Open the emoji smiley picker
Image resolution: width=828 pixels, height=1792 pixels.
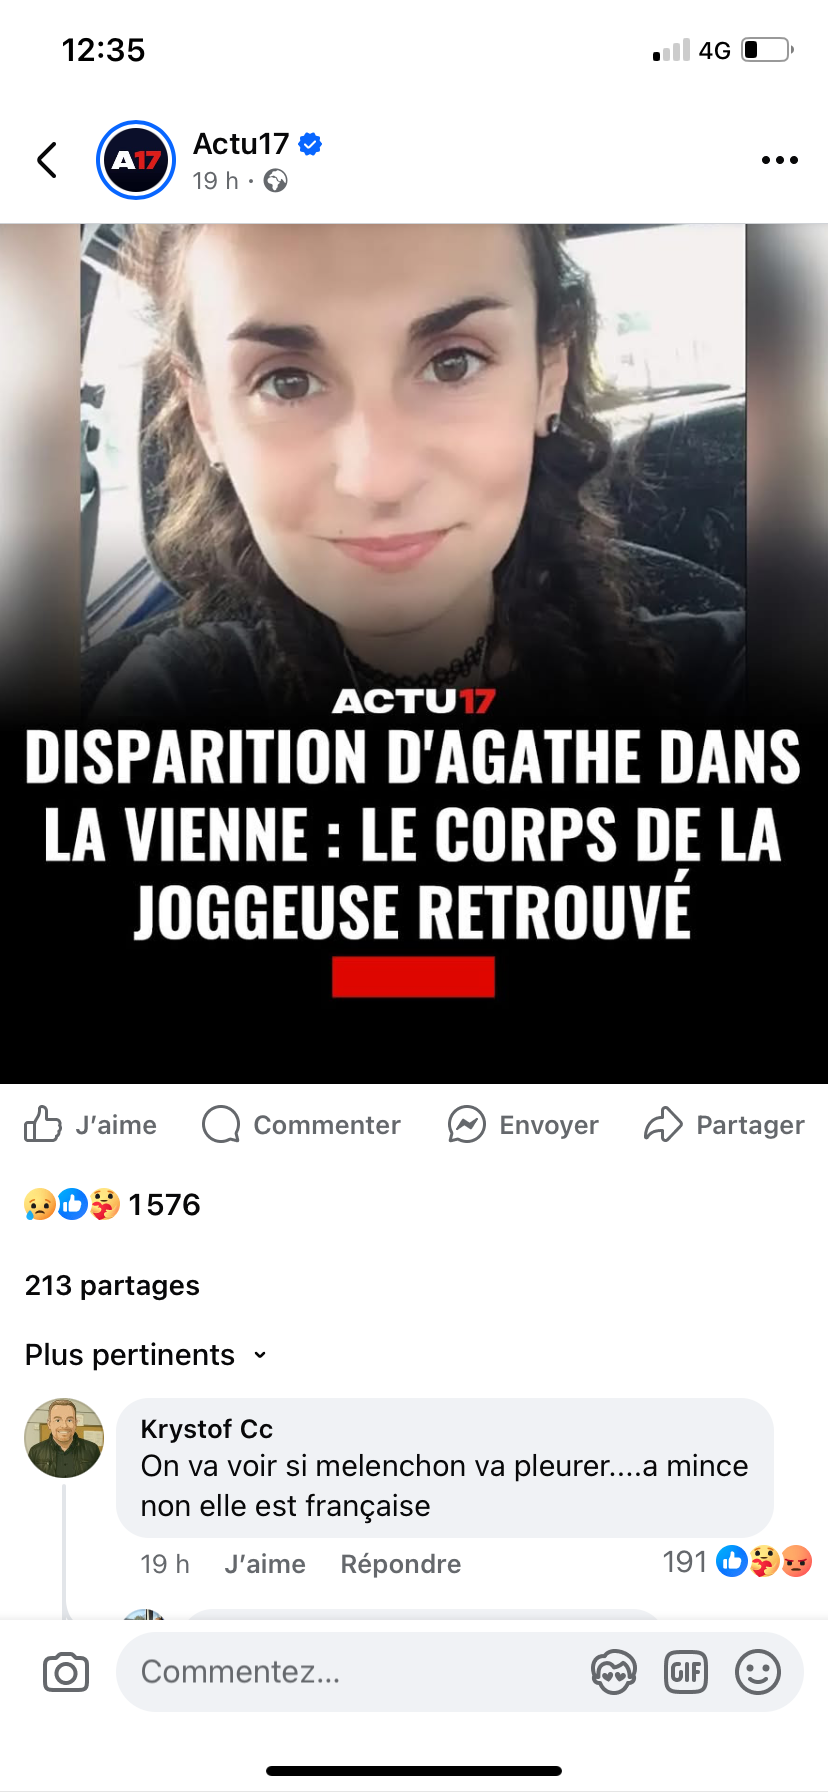coord(758,1672)
